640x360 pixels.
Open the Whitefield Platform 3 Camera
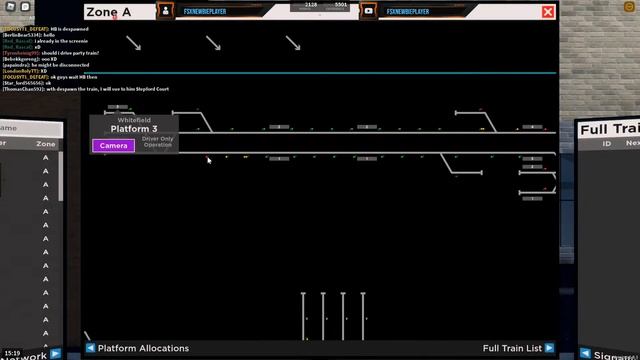[x=113, y=146]
